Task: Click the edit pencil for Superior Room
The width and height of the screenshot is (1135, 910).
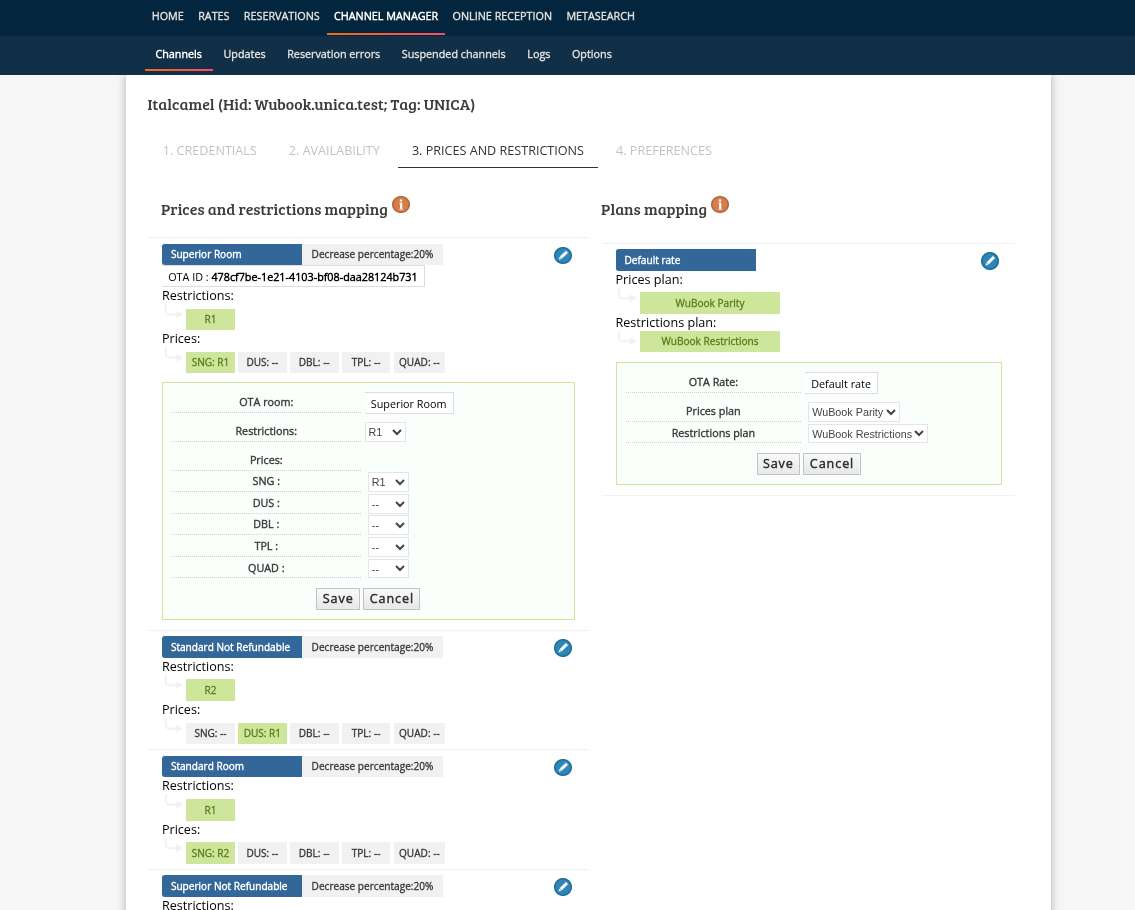Action: click(x=563, y=256)
